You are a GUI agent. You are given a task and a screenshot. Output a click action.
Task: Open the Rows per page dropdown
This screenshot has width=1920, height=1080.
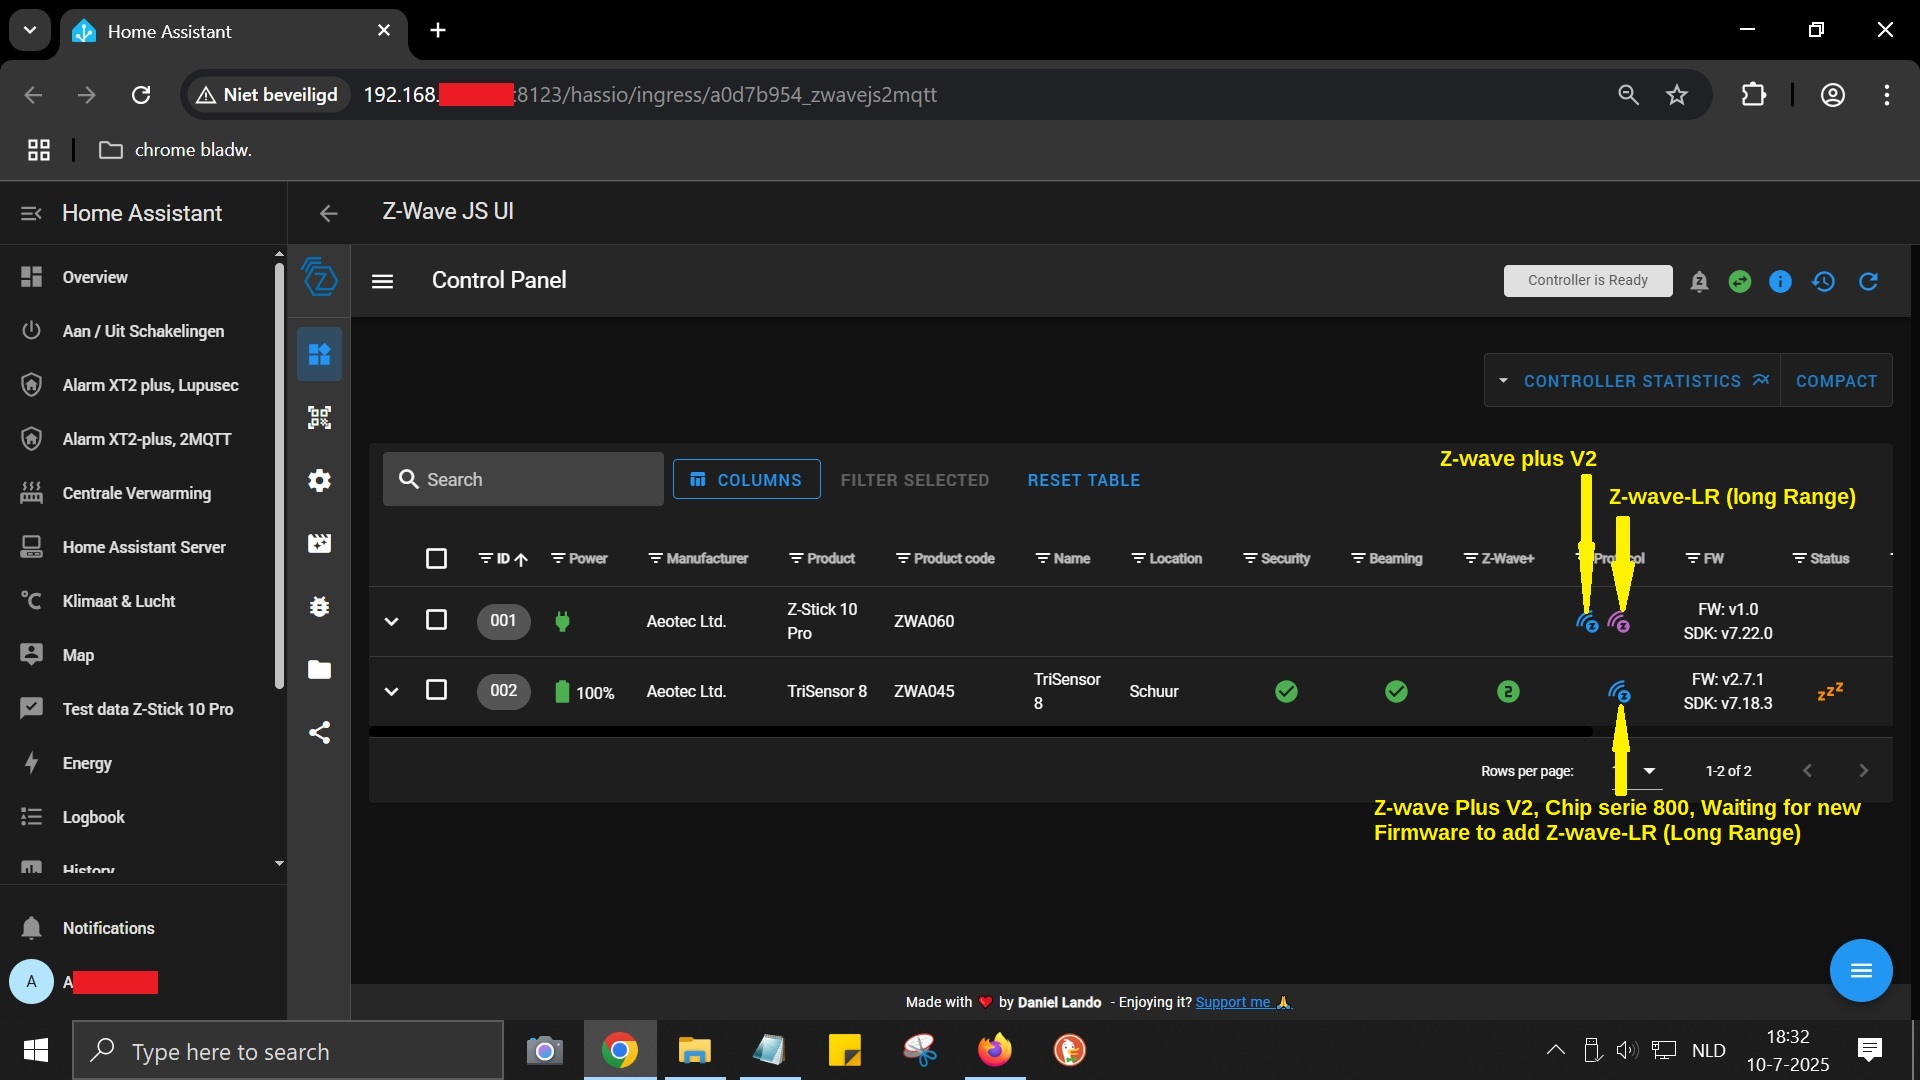pyautogui.click(x=1637, y=770)
